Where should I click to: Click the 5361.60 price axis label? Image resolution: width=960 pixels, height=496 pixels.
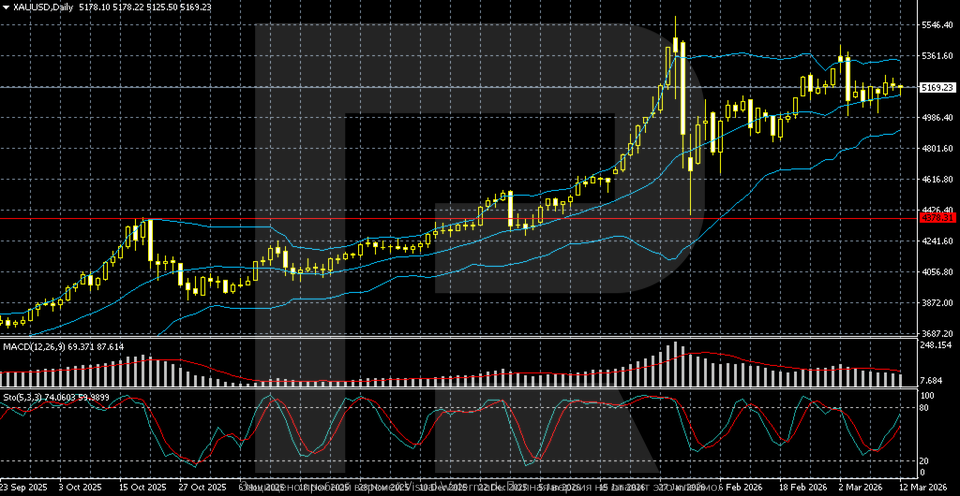(x=937, y=56)
